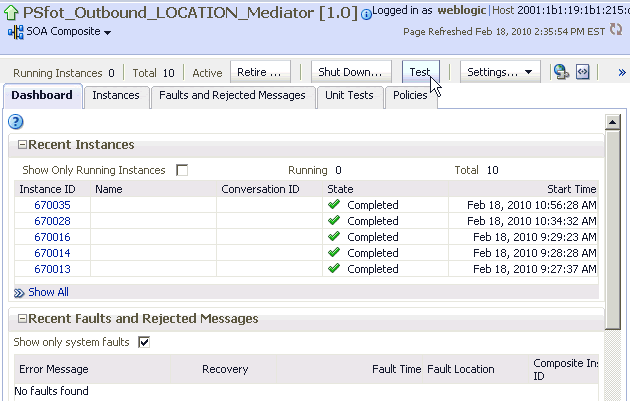Click the XML source icon in toolbar

(x=583, y=72)
